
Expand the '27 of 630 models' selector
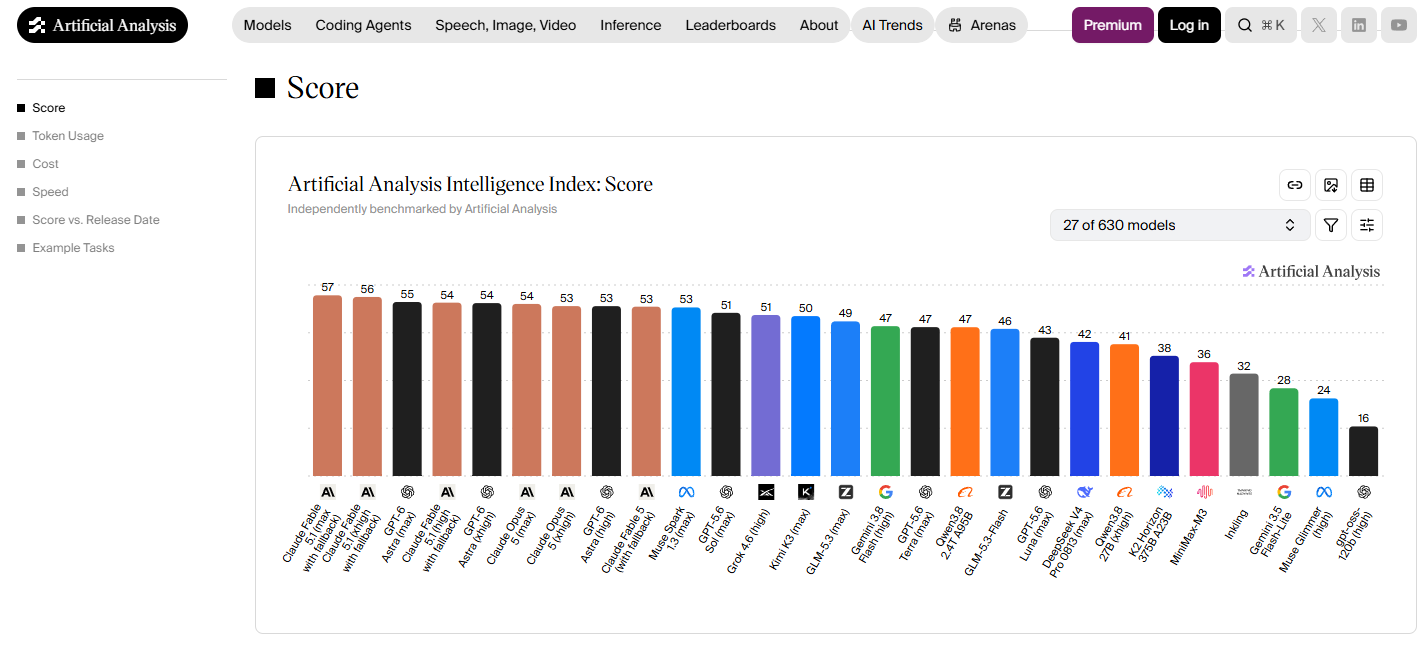pyautogui.click(x=1180, y=225)
